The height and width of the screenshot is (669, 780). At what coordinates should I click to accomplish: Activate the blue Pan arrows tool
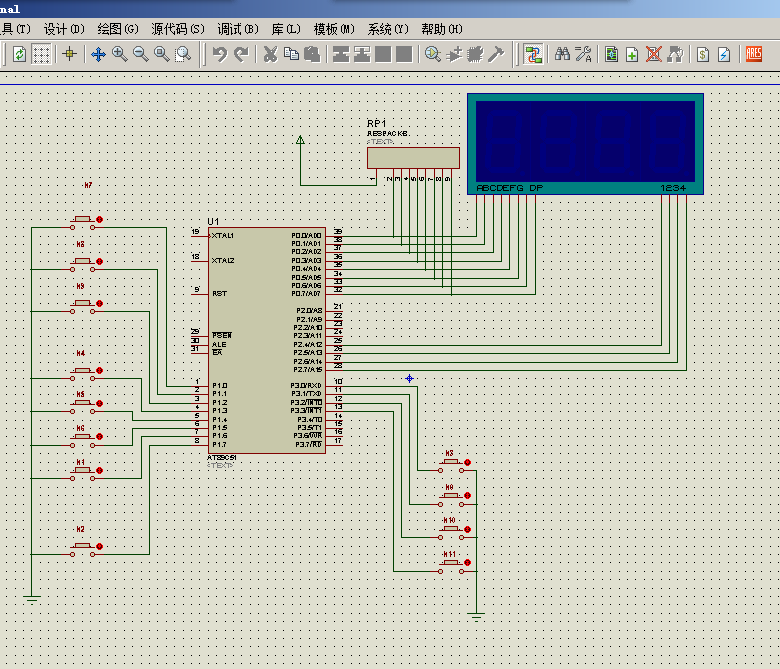coord(98,54)
